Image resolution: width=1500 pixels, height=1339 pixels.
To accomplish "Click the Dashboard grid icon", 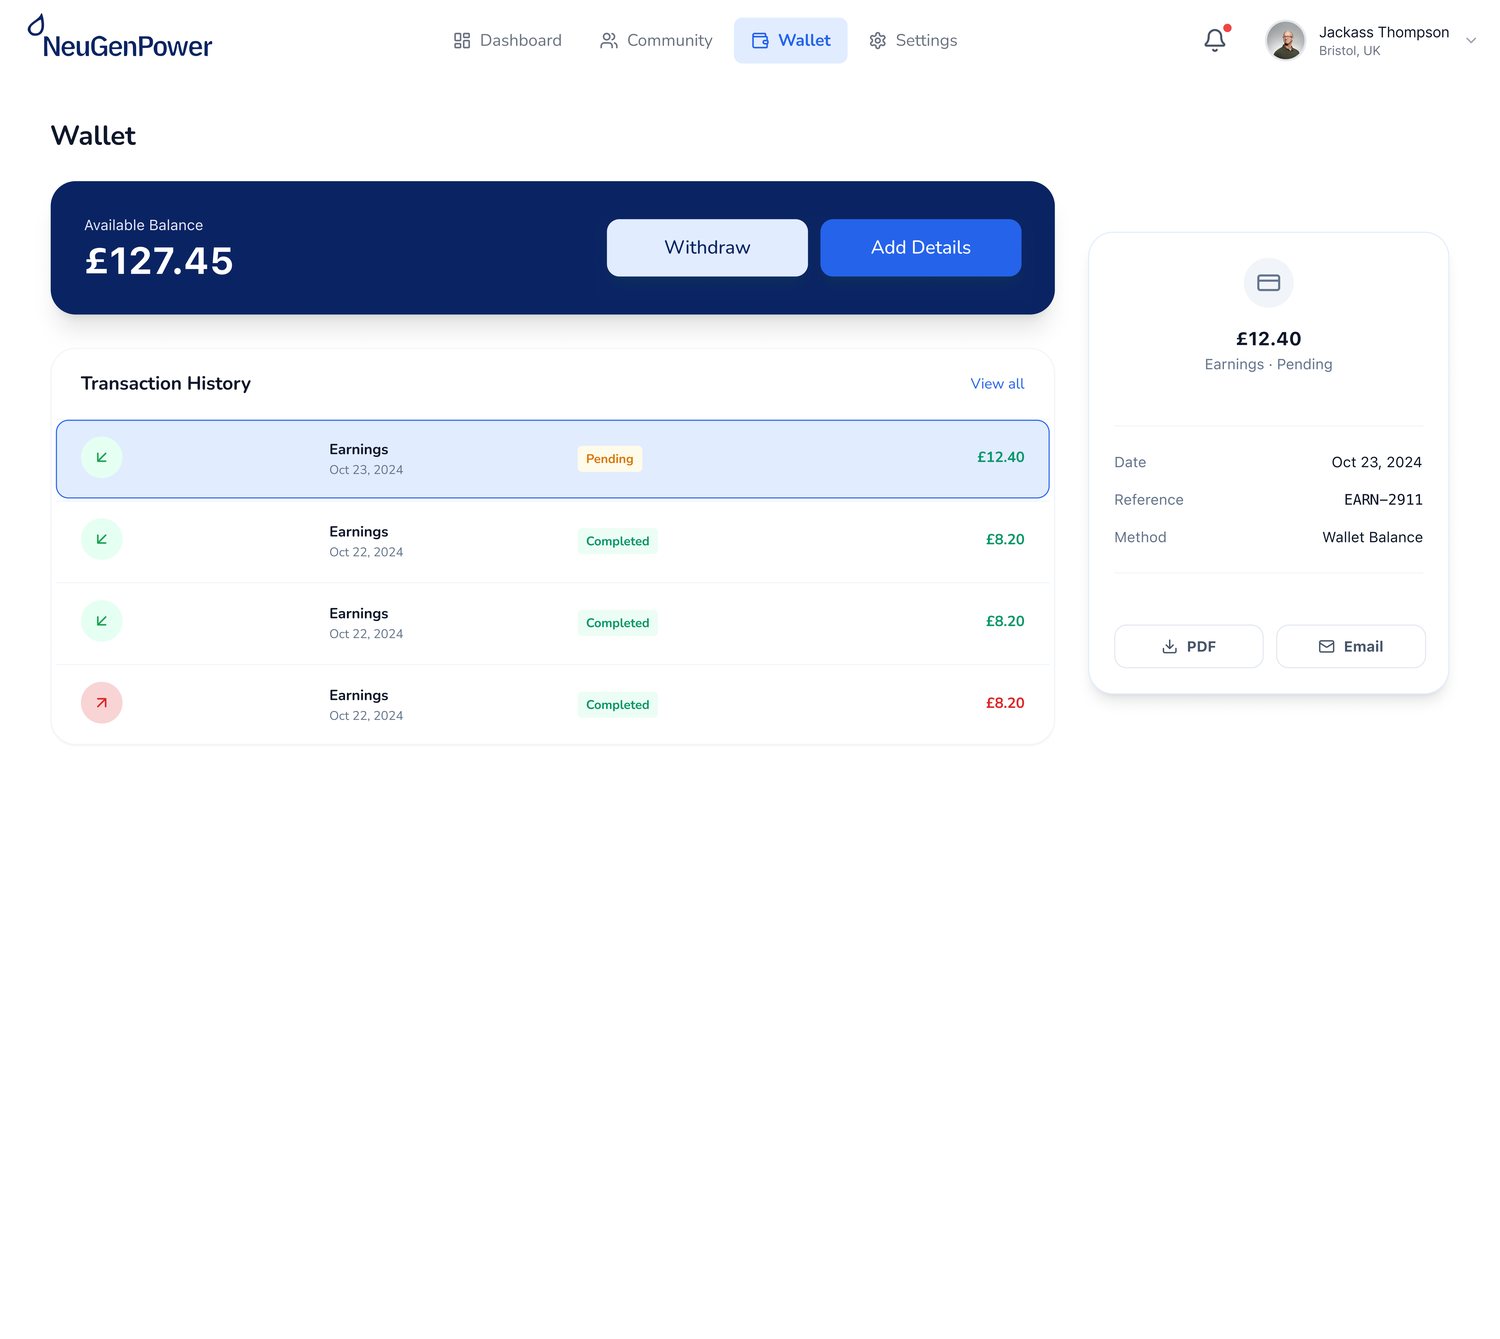I will coord(462,41).
